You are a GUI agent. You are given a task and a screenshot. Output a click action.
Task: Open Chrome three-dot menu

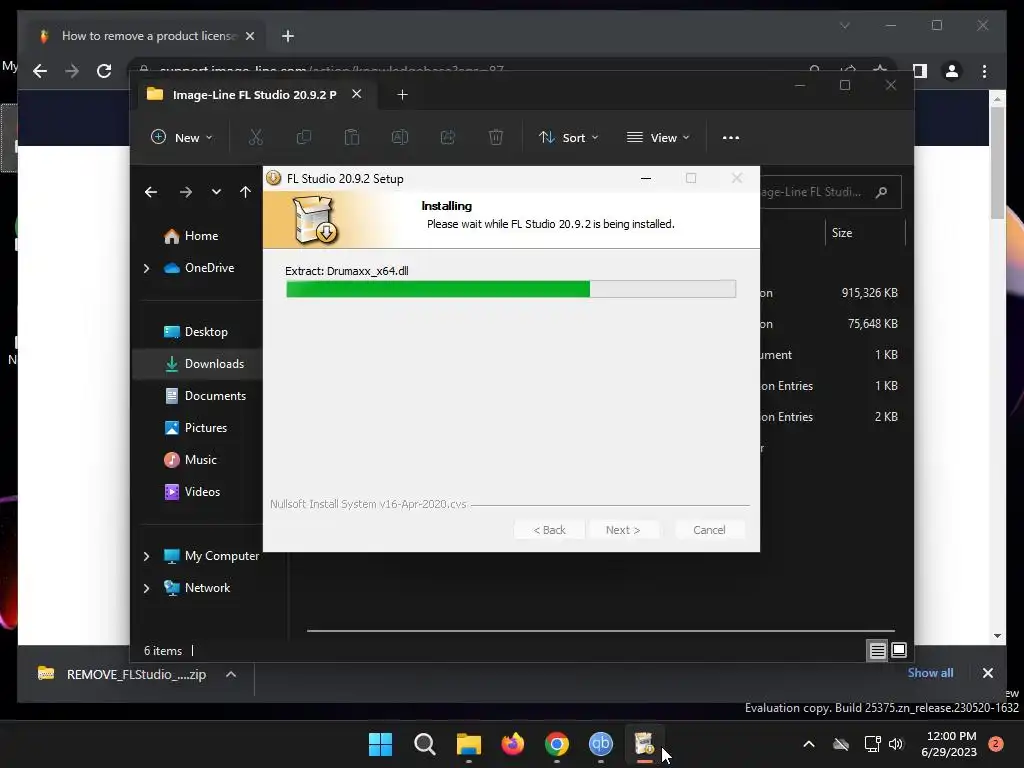click(x=984, y=71)
